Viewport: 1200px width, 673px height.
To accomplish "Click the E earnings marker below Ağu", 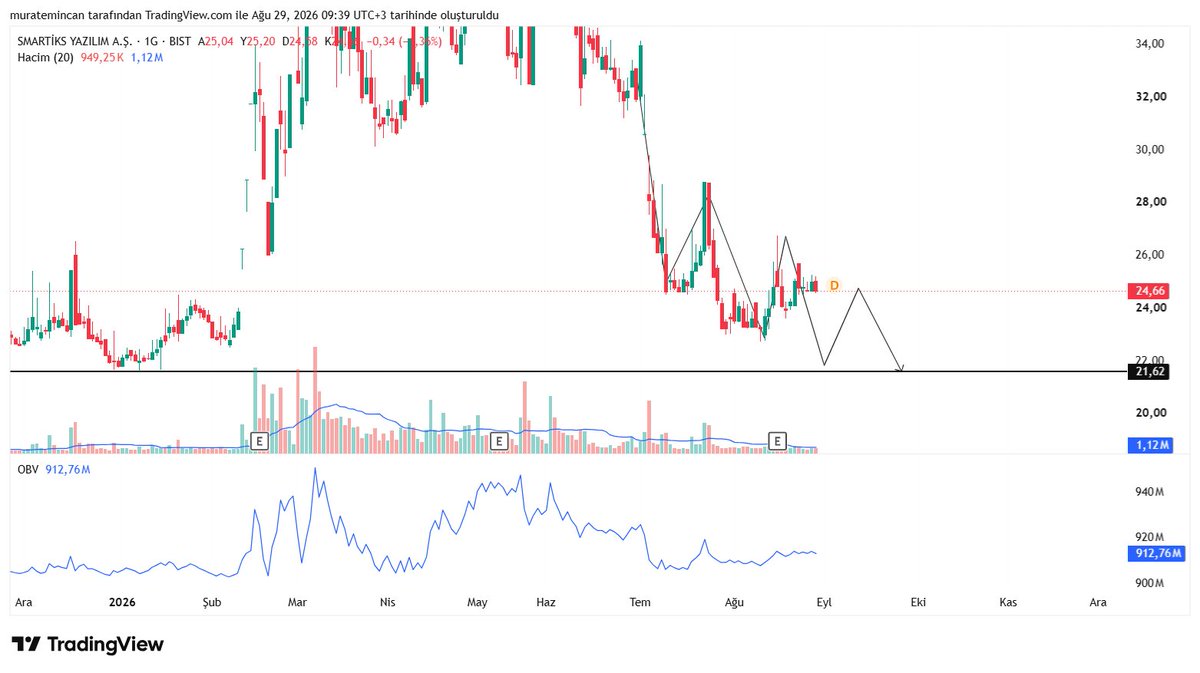I will 777,441.
